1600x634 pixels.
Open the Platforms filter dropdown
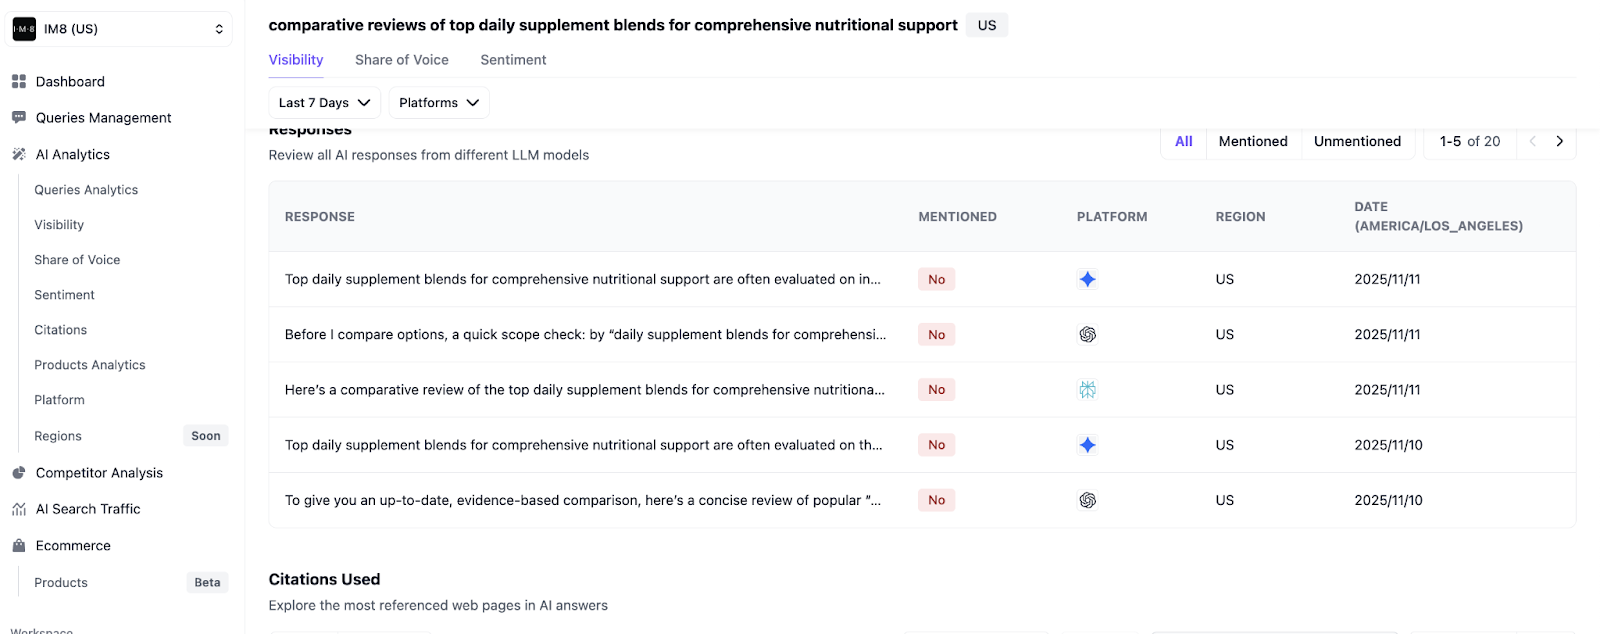(438, 102)
